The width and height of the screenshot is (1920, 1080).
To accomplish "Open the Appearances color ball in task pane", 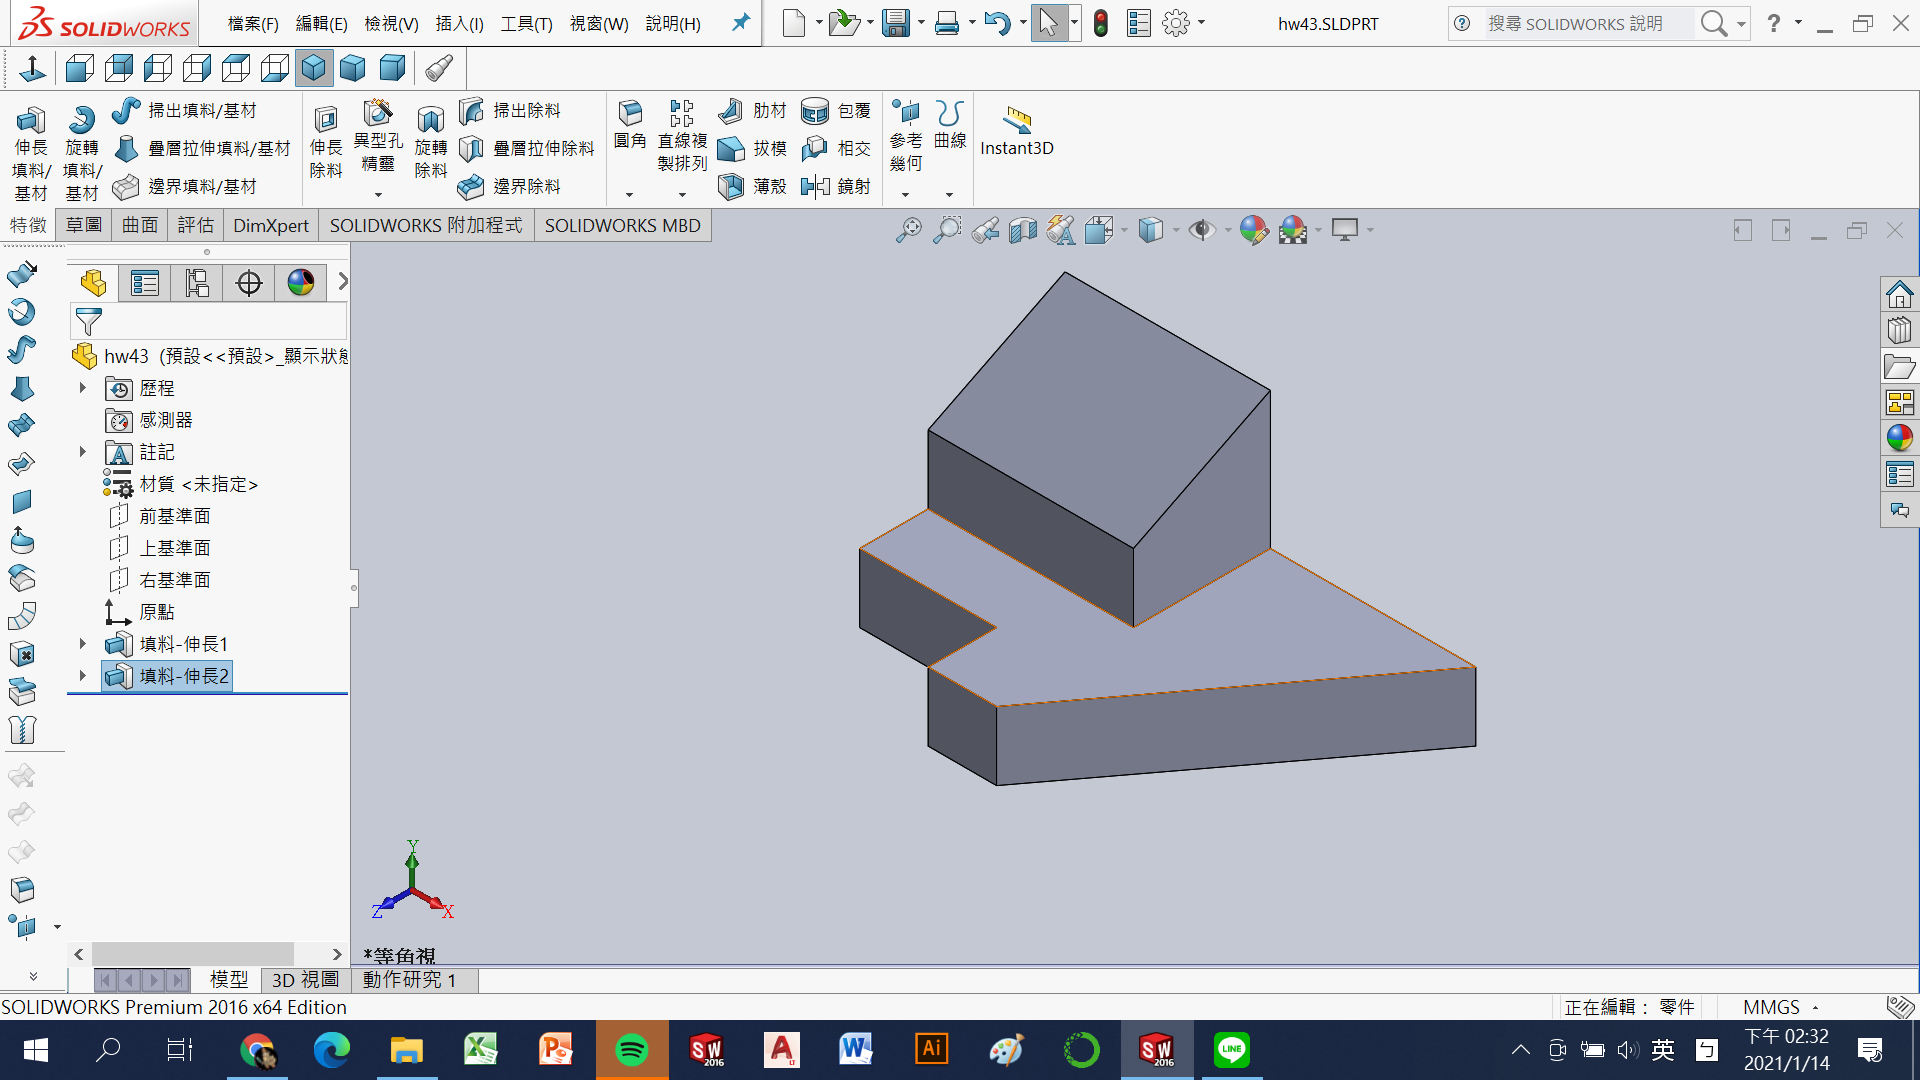I will coord(1899,438).
